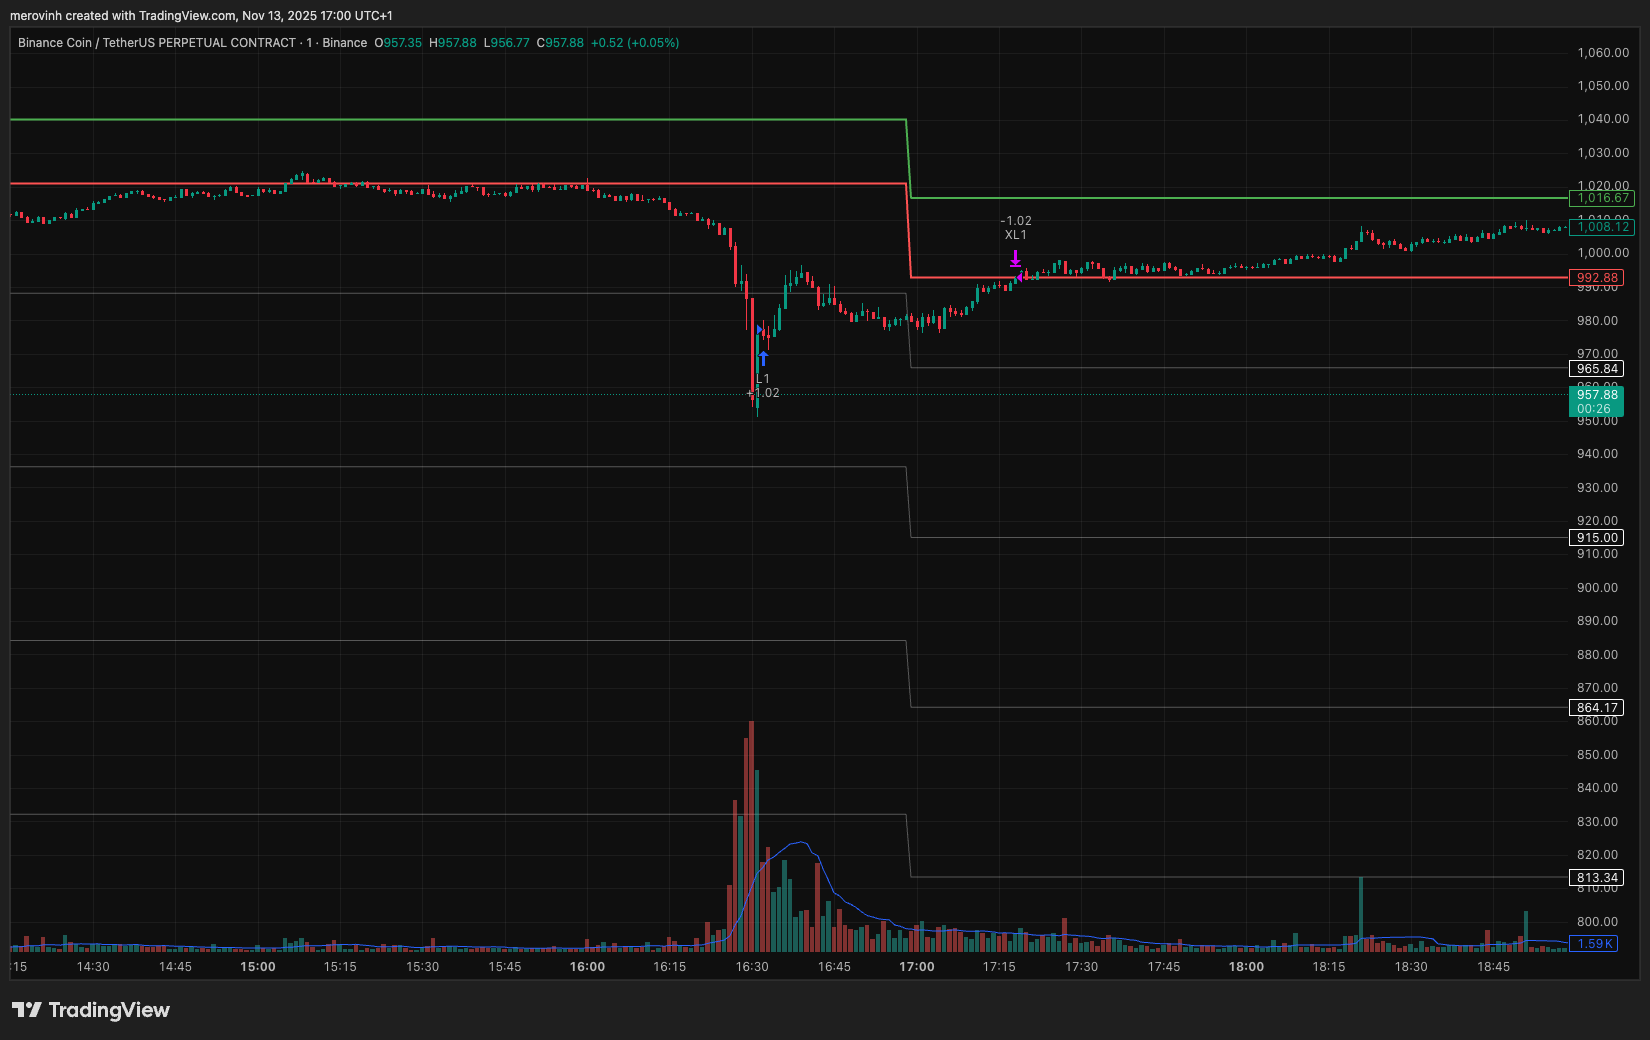Viewport: 1650px width, 1040px height.
Task: Click the 915.00 level price label
Action: click(1597, 538)
